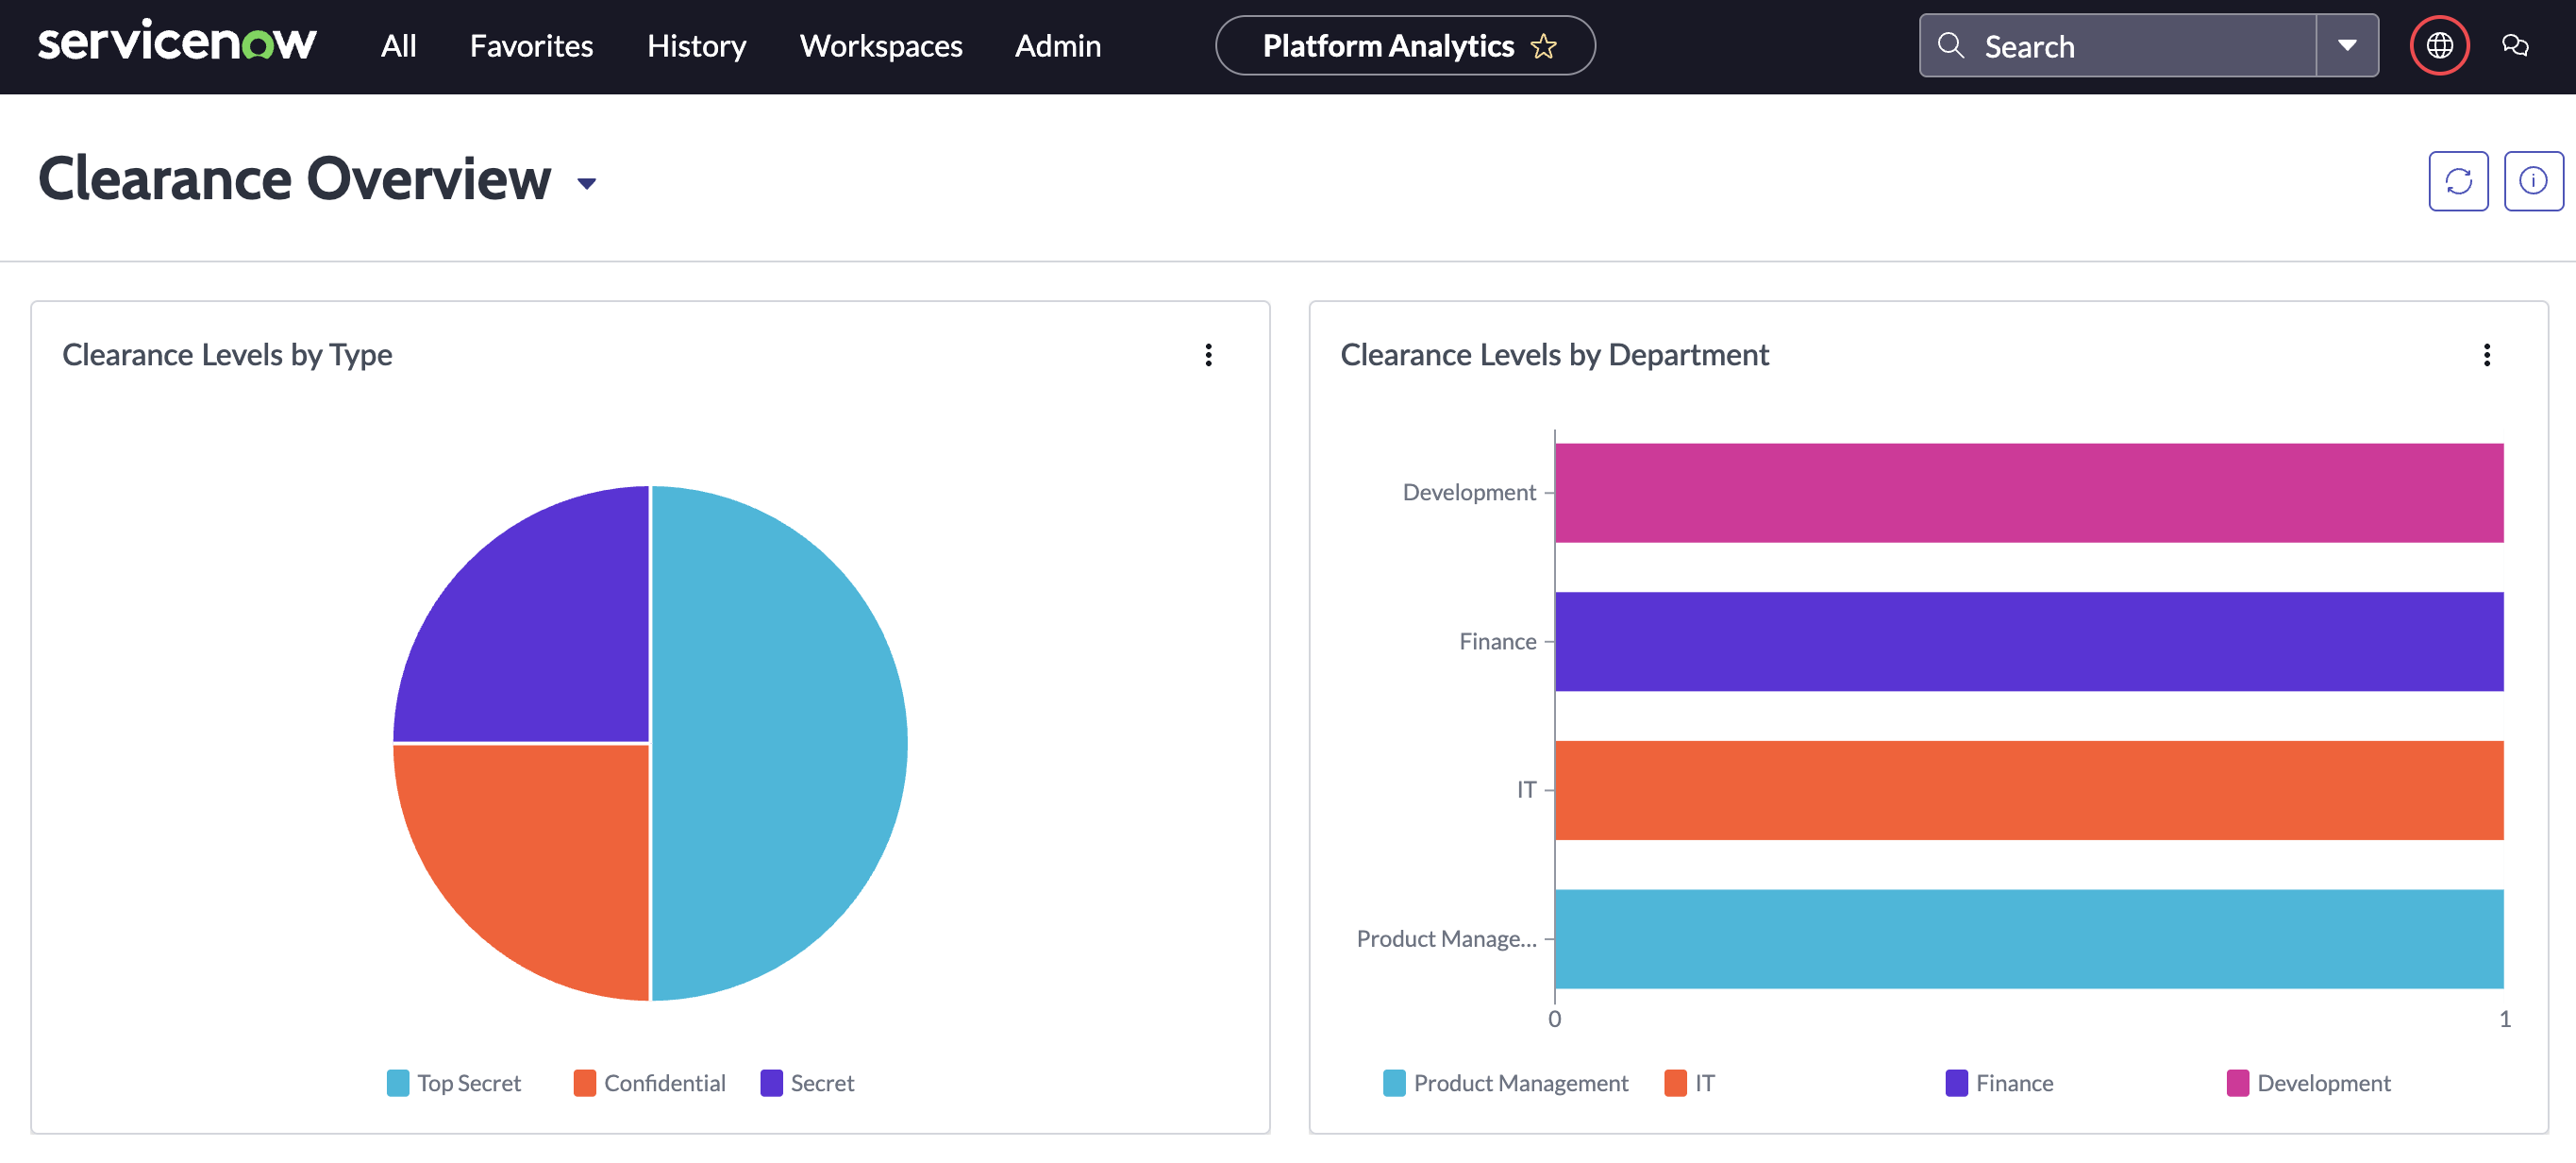The width and height of the screenshot is (2576, 1163).
Task: Click the Confidential color swatch in legend
Action: (x=583, y=1082)
